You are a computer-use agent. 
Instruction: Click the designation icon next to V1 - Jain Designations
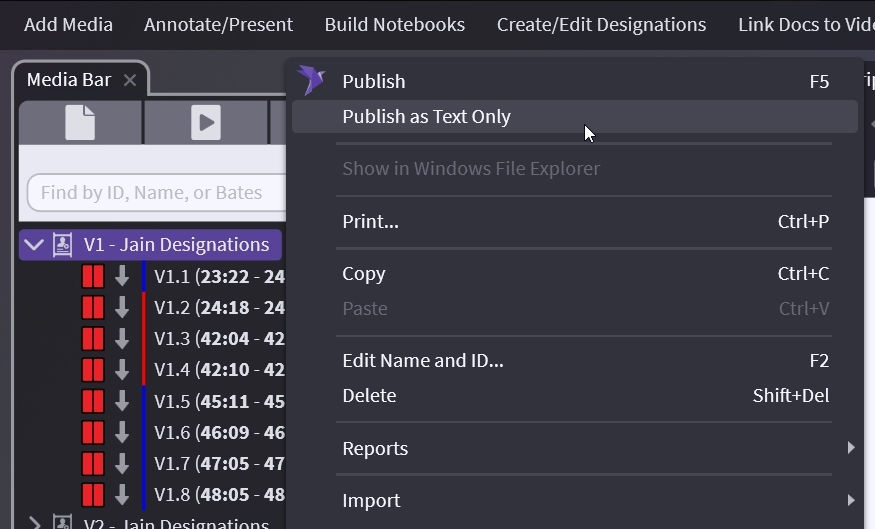coord(63,245)
